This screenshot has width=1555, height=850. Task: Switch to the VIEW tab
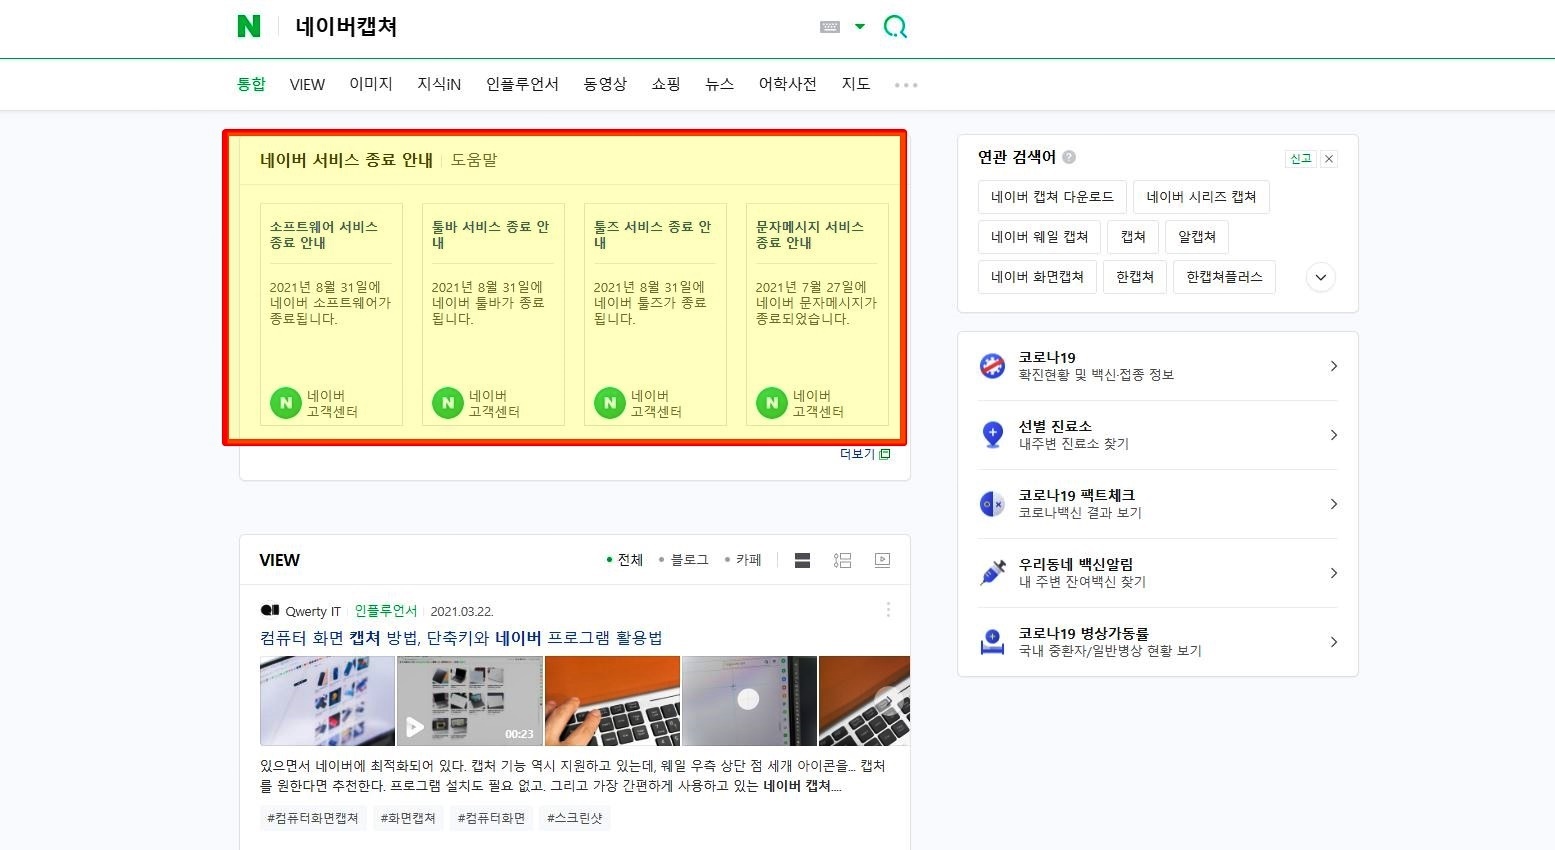click(x=307, y=84)
